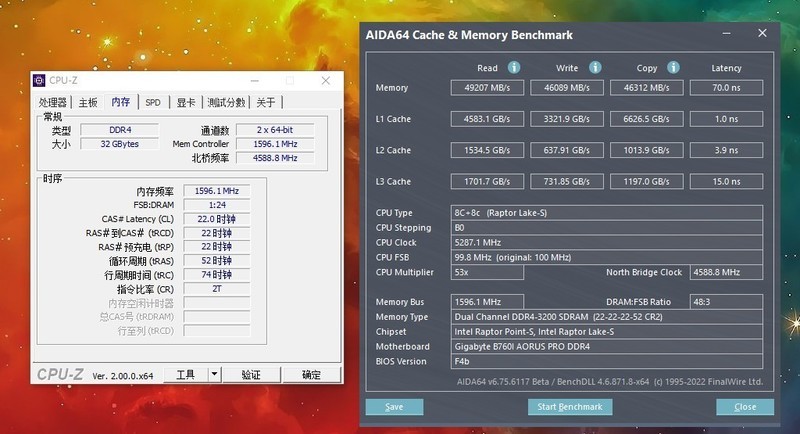800x434 pixels.
Task: Click the CPU Clock value 5287.1 MHz
Action: tap(607, 242)
